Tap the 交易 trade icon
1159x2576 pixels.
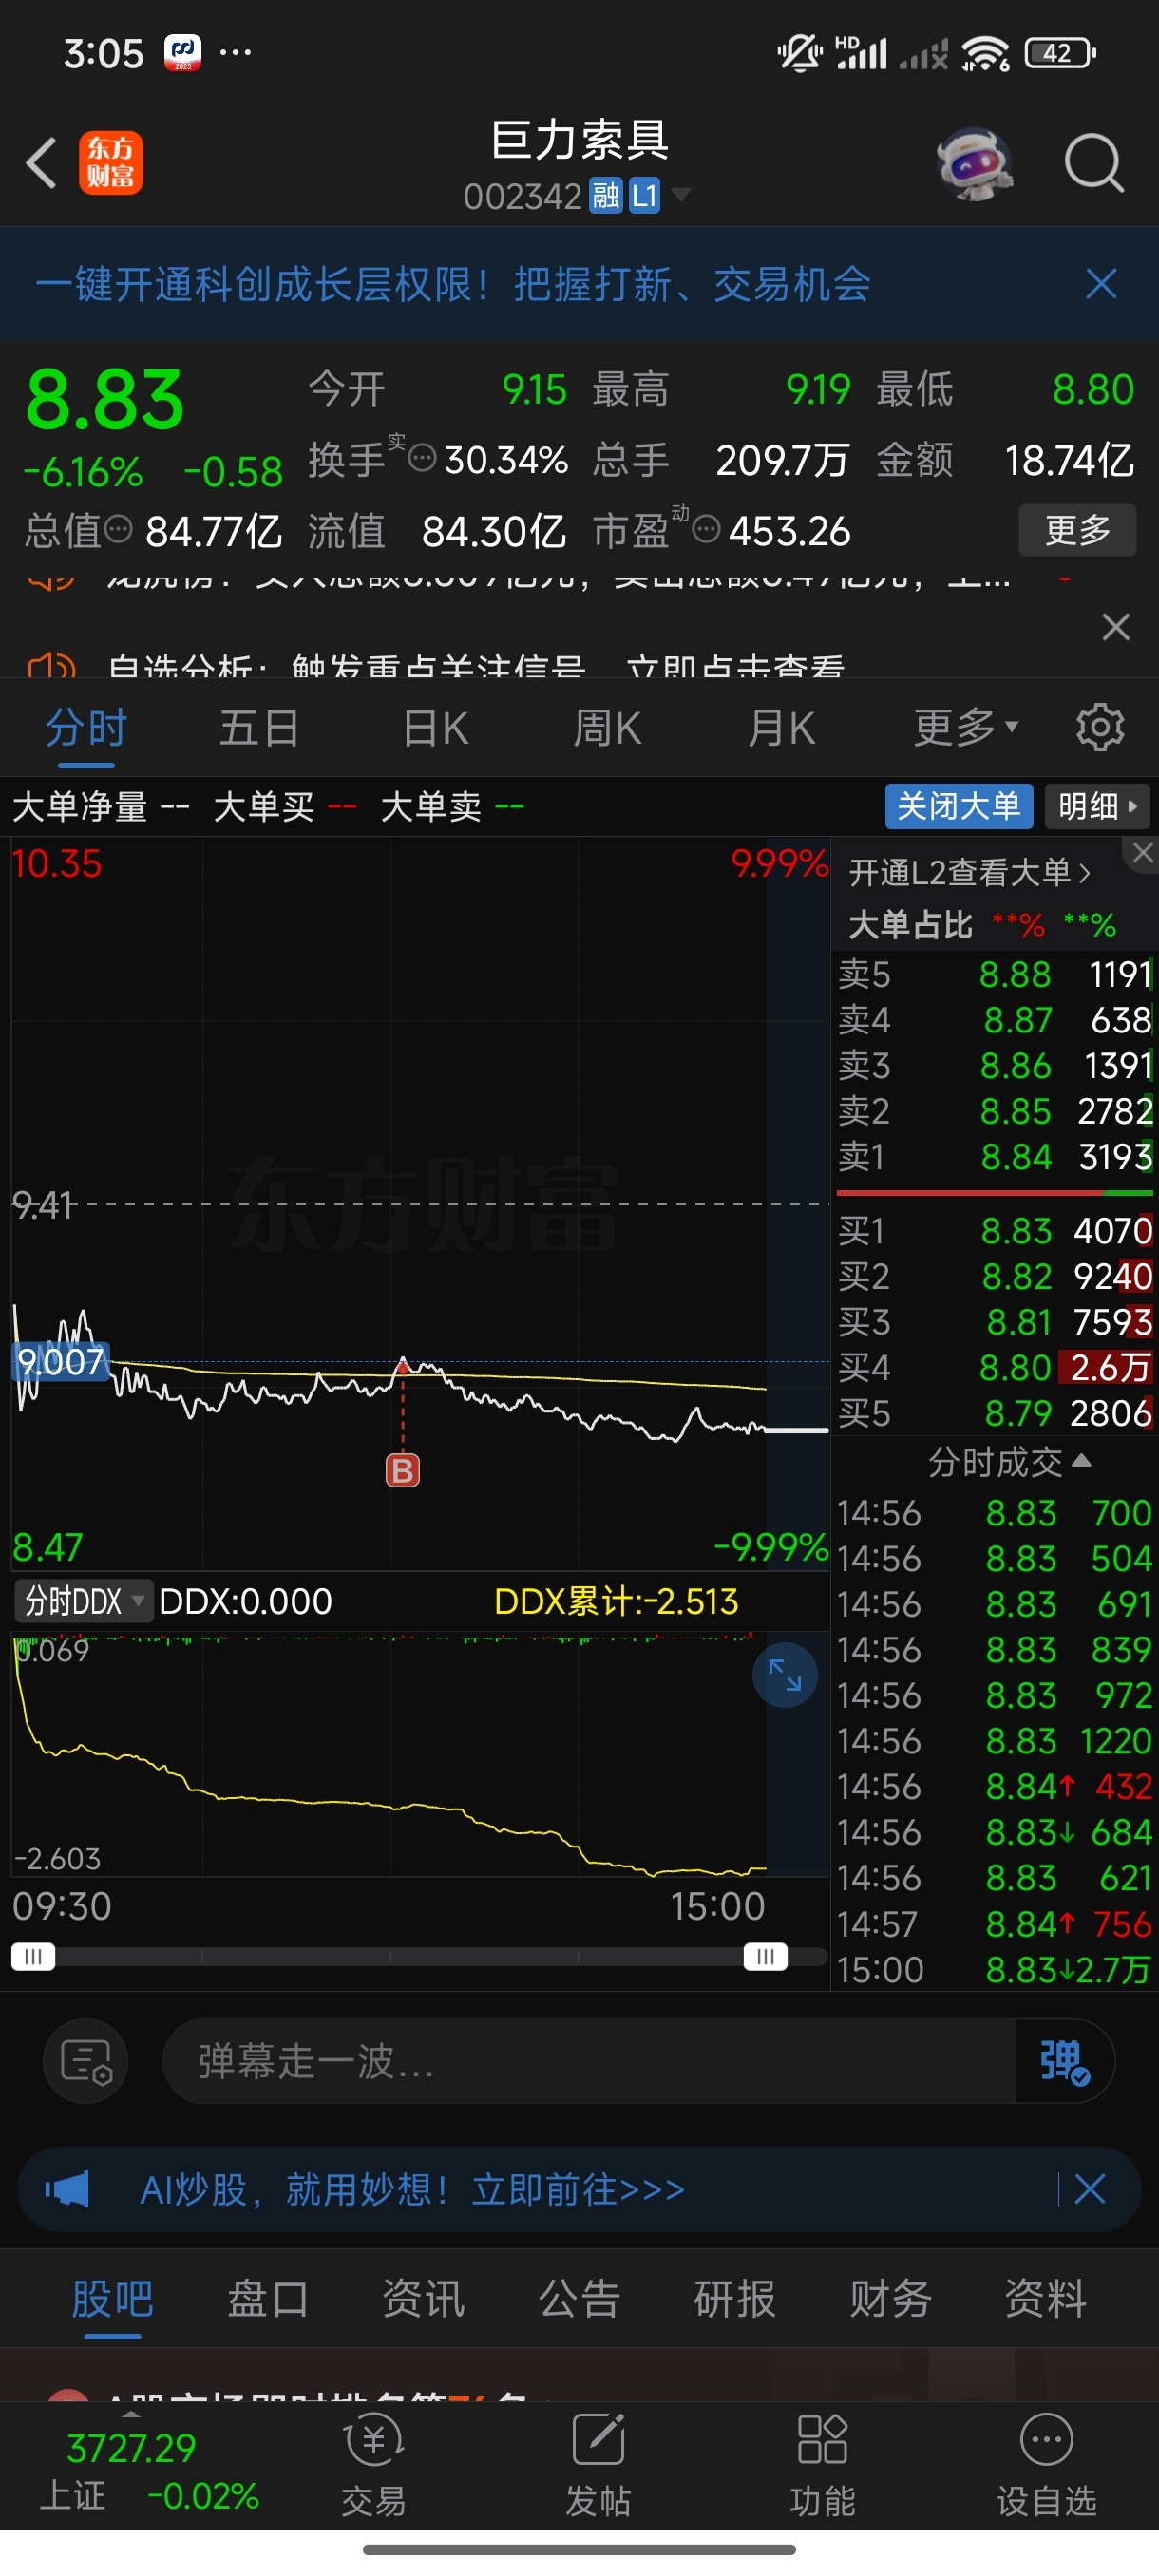tap(374, 2465)
